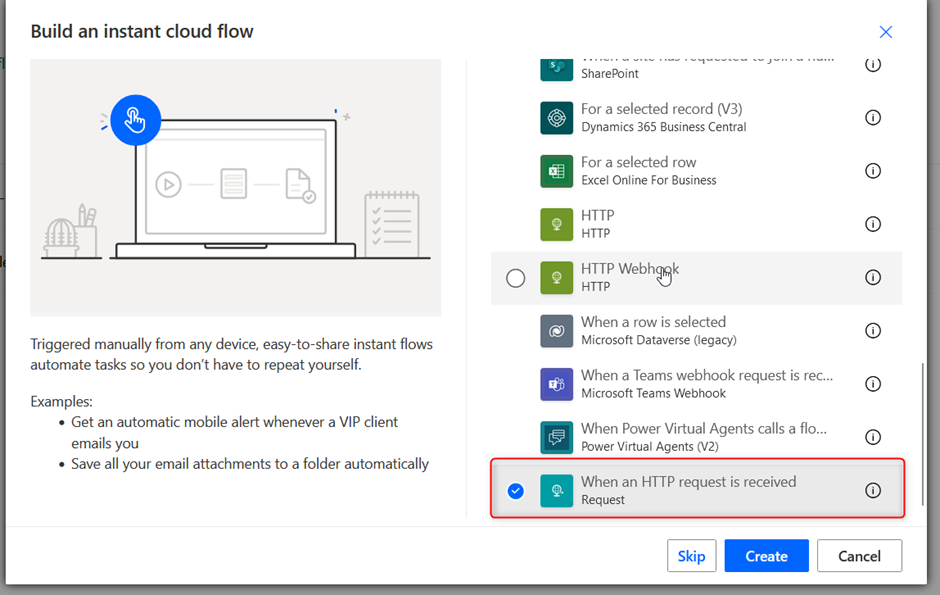Click the Create button

pyautogui.click(x=766, y=556)
